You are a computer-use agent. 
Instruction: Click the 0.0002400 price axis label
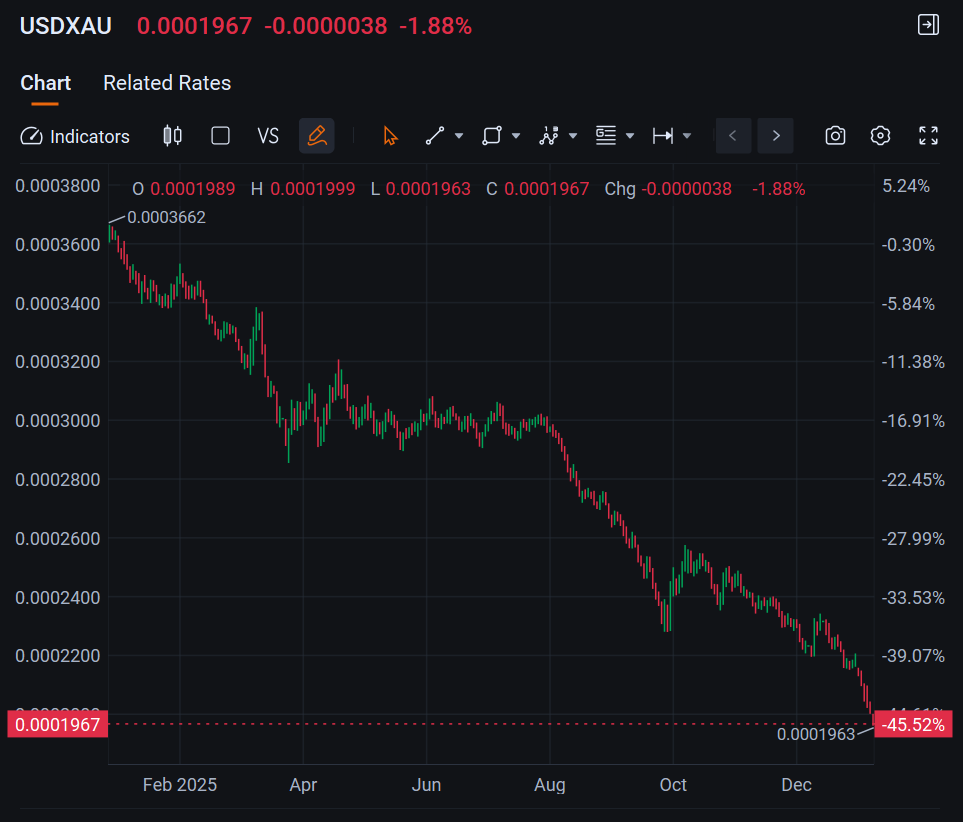point(58,597)
